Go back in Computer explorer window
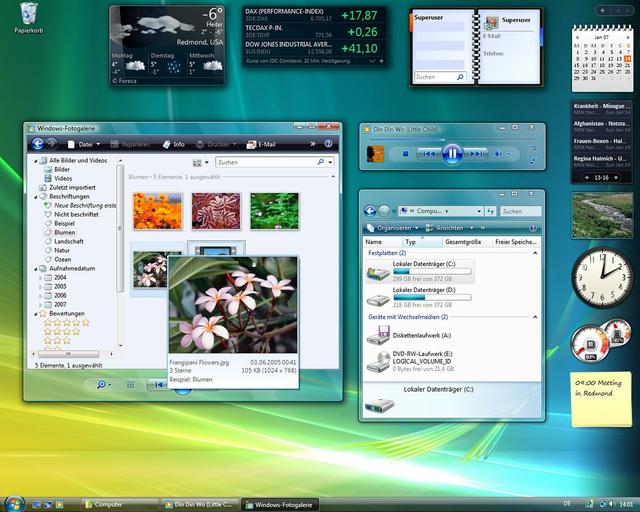 (x=370, y=211)
